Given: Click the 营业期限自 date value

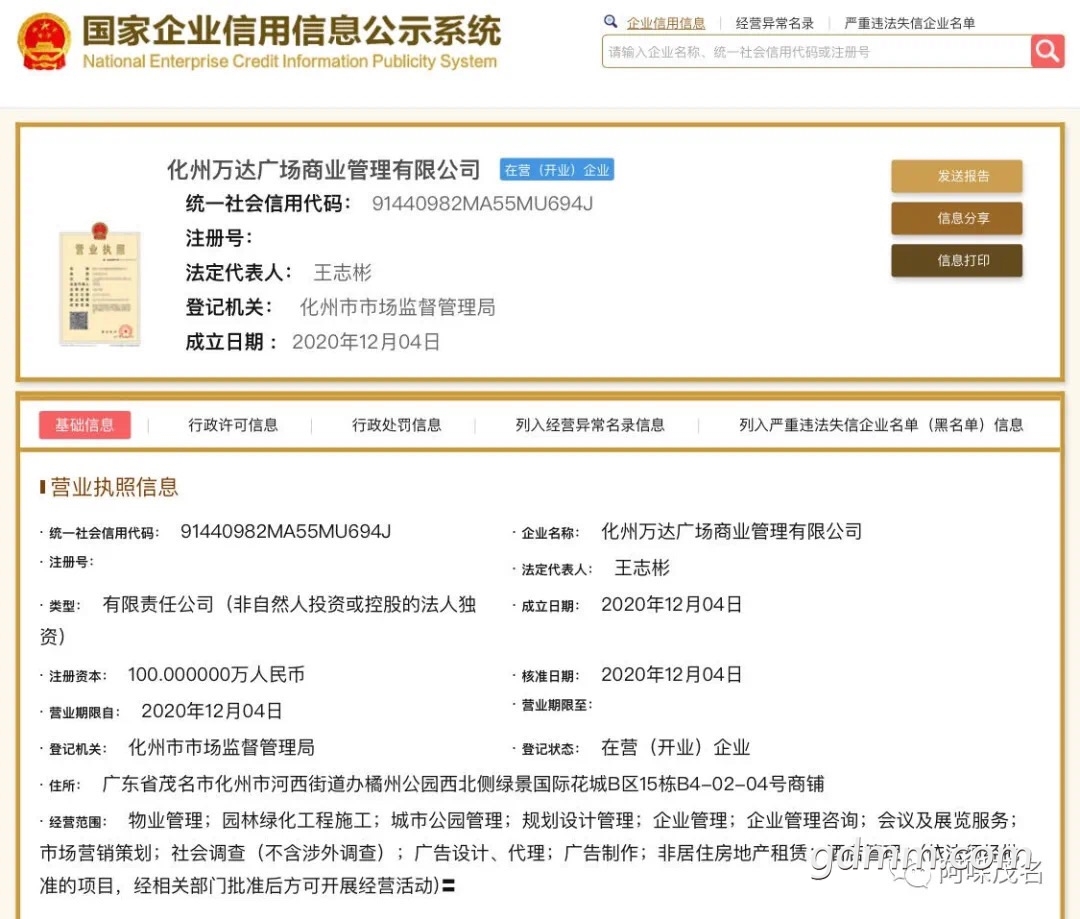Looking at the screenshot, I should [211, 711].
